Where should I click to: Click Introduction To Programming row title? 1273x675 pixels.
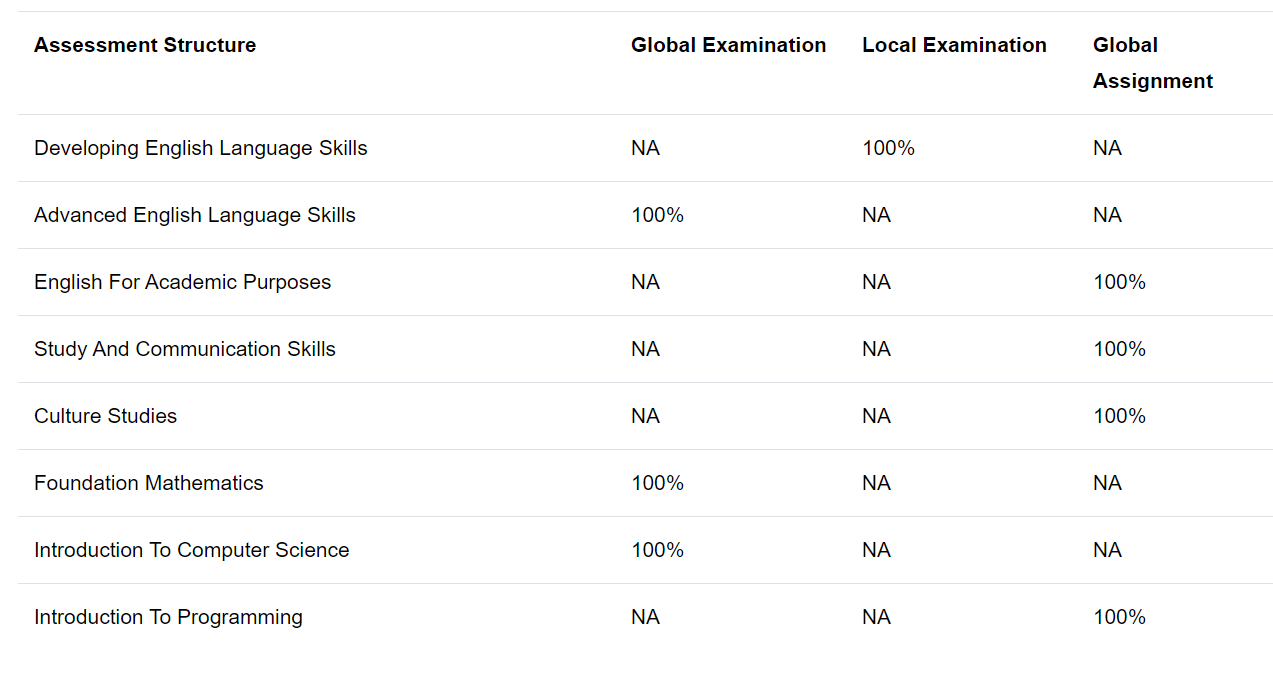168,617
